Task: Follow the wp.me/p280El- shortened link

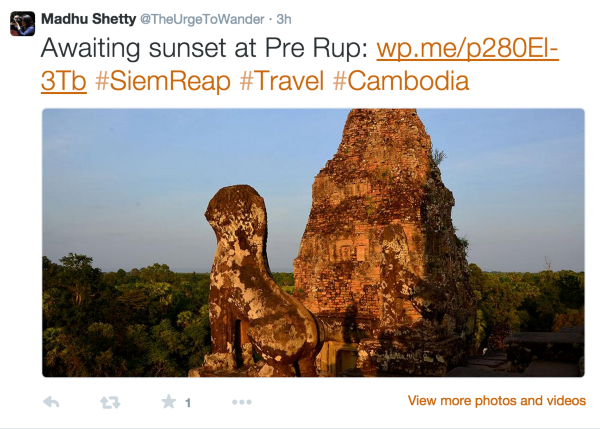Action: point(467,51)
